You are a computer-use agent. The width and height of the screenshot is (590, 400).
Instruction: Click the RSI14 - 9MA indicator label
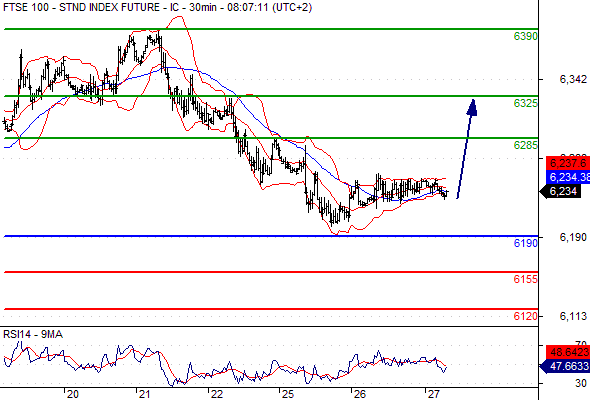click(33, 335)
